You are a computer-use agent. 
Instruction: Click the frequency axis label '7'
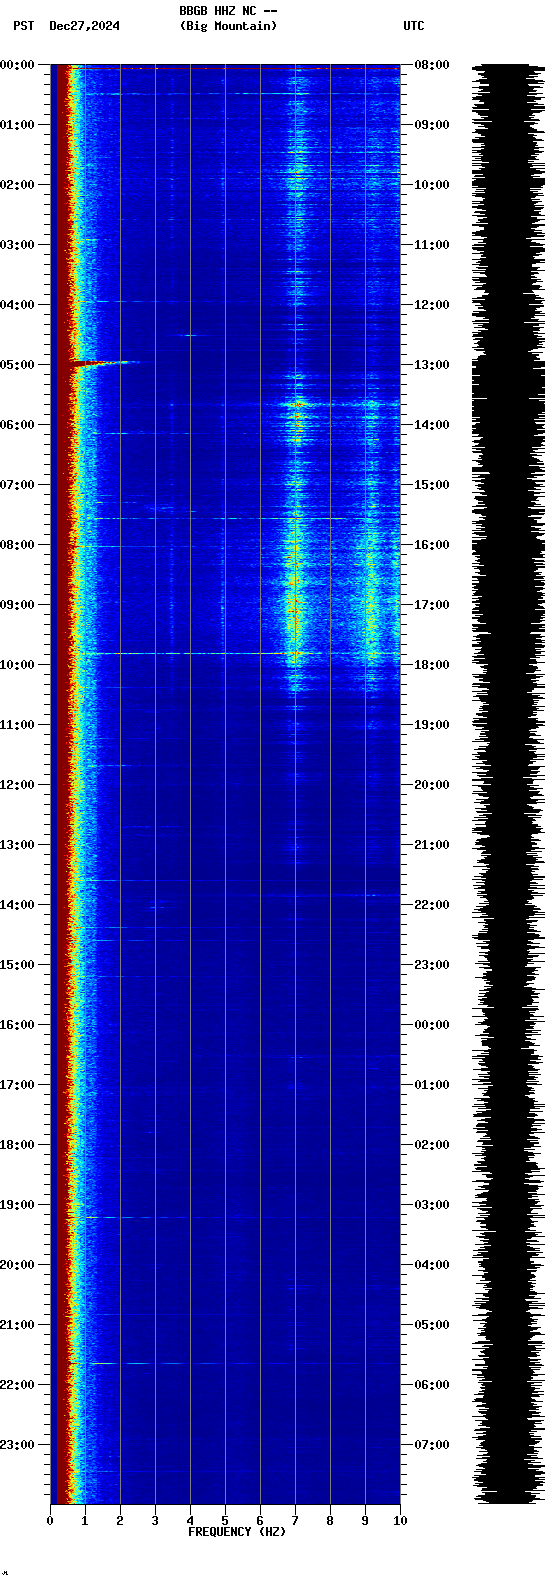295,1521
